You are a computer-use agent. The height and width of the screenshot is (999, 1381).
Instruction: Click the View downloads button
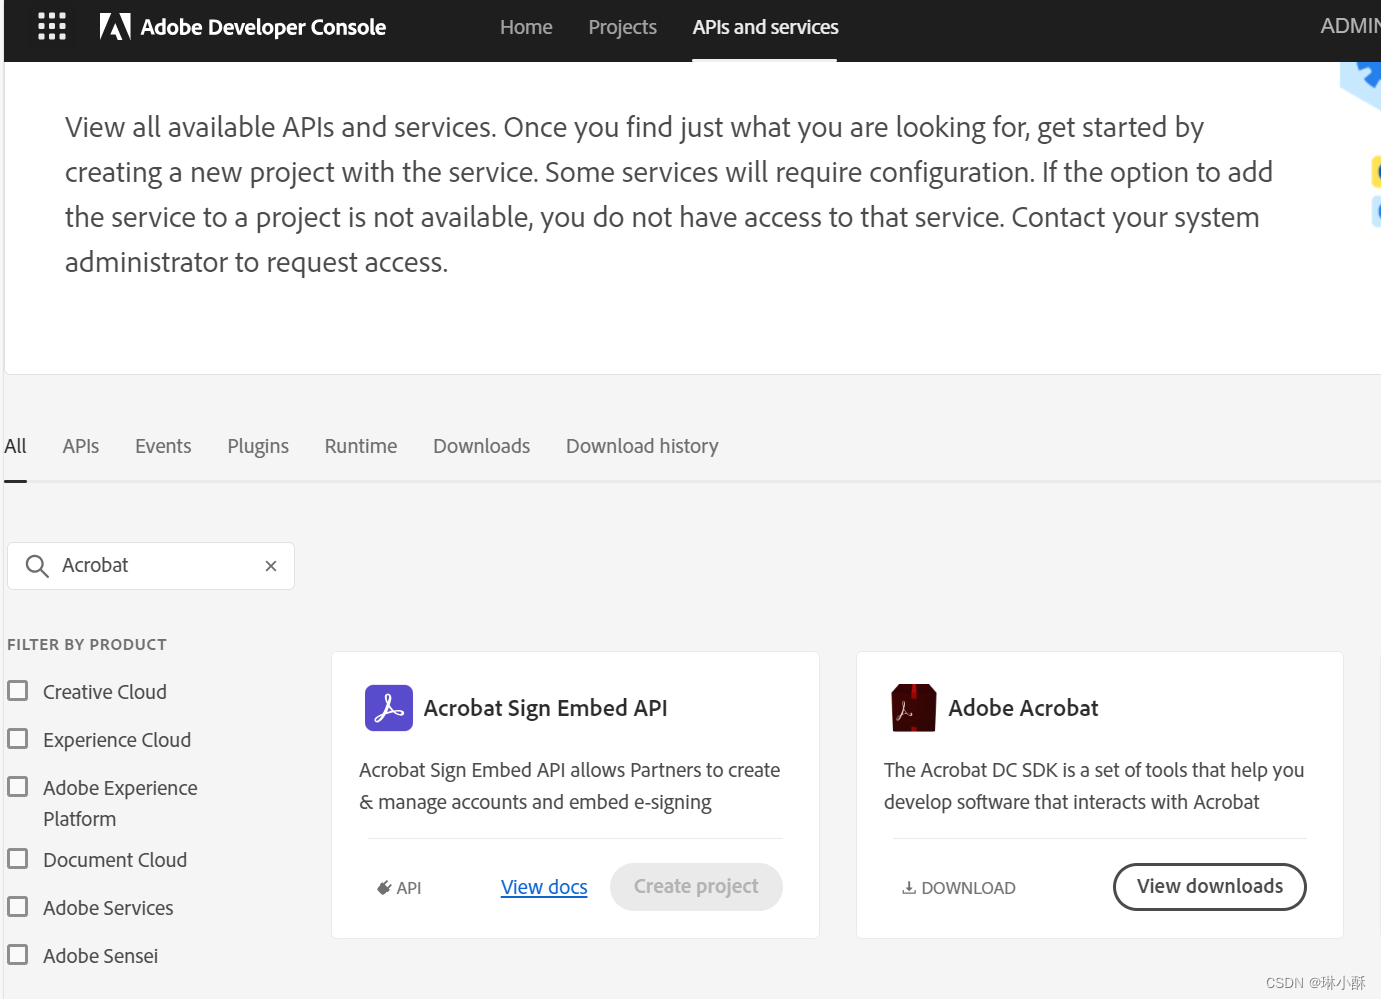(1209, 887)
